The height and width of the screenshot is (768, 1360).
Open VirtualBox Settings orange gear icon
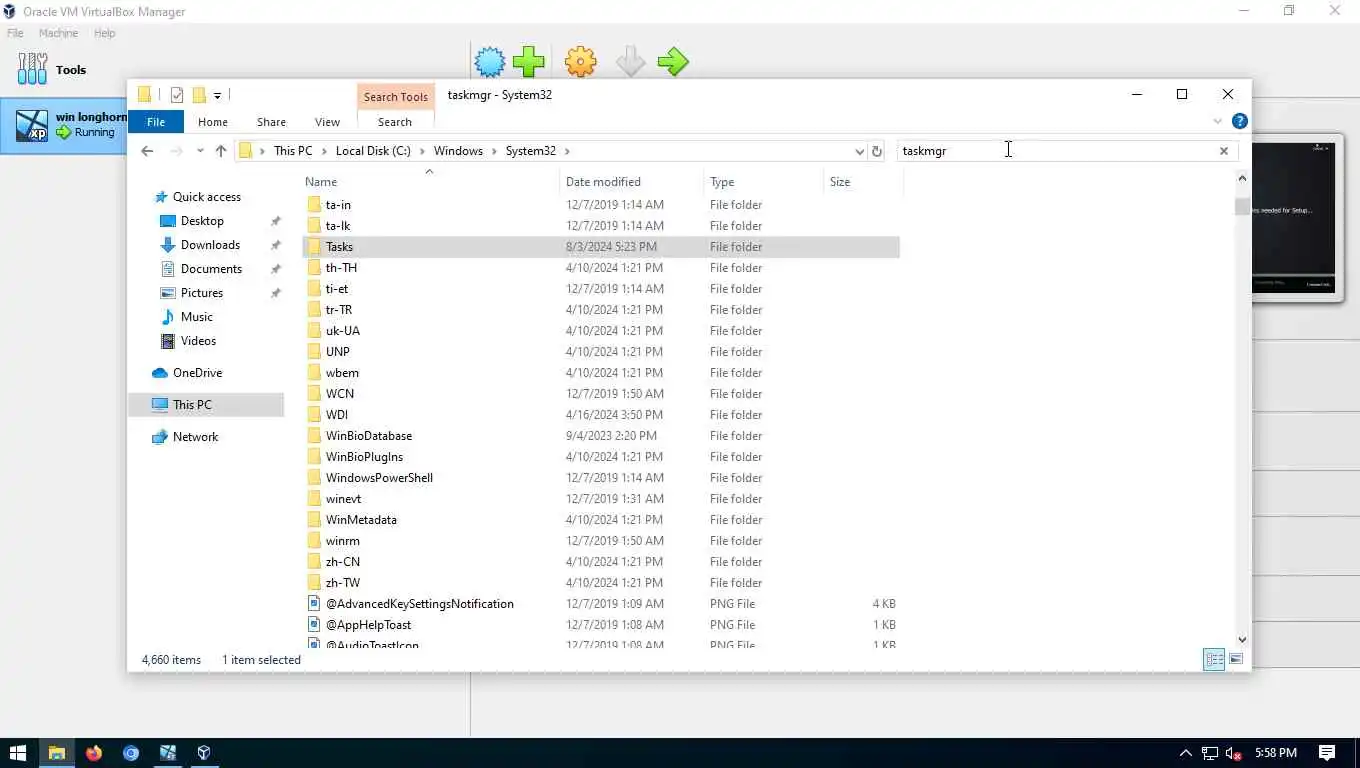tap(581, 62)
